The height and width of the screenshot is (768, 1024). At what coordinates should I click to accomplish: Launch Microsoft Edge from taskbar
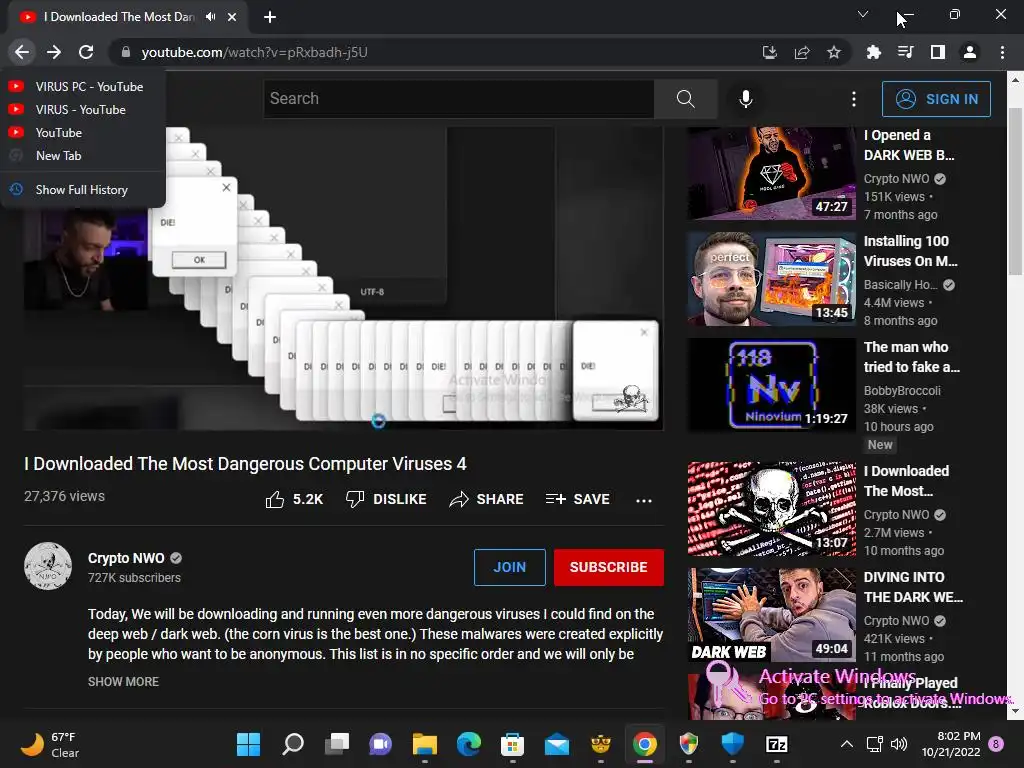(x=469, y=744)
